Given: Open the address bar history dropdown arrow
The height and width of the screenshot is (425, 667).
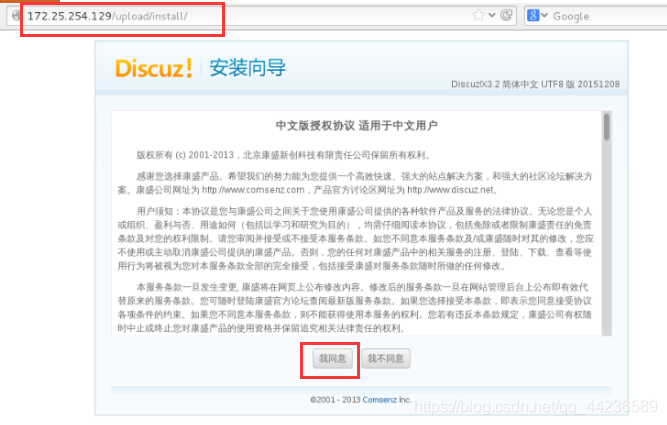Looking at the screenshot, I should point(492,16).
